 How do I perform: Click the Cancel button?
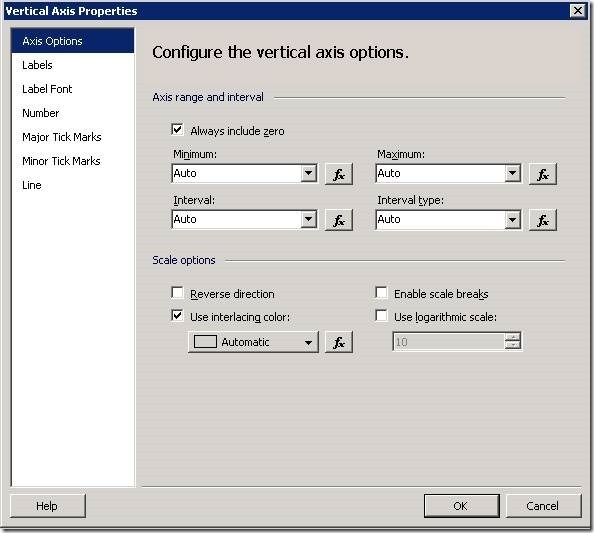[x=543, y=506]
